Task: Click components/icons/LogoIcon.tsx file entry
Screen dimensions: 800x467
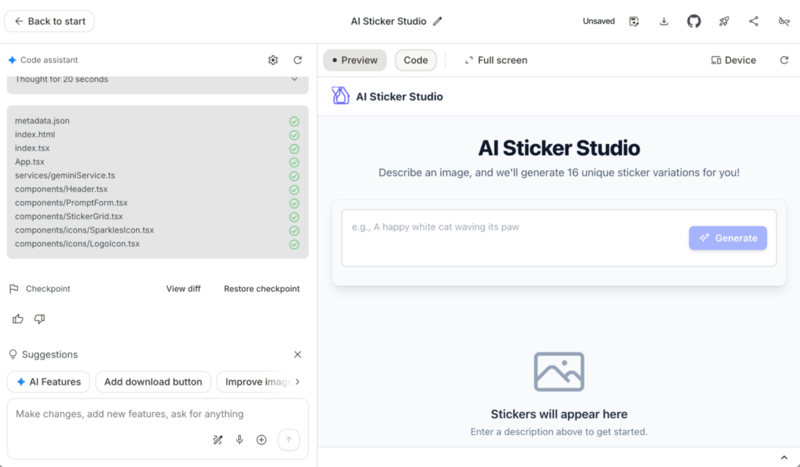Action: click(x=77, y=244)
